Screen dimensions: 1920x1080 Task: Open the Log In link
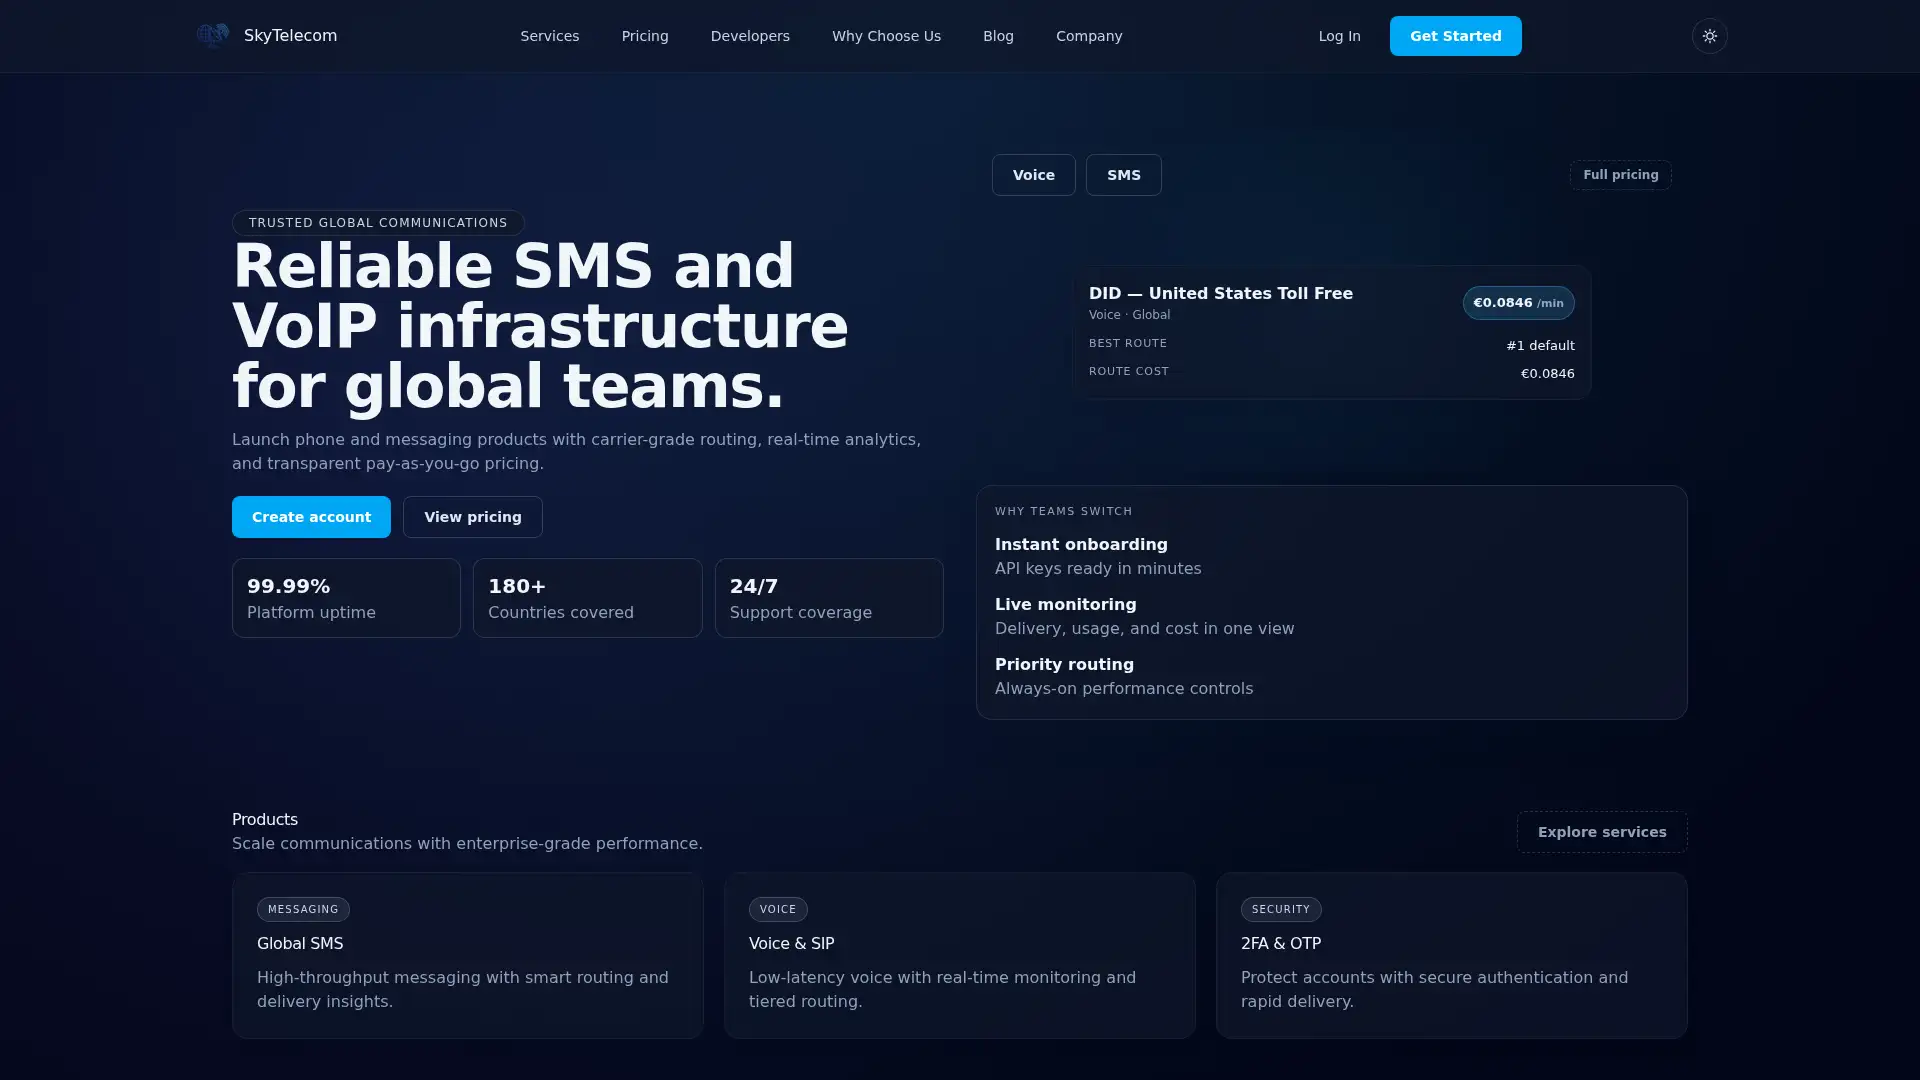pos(1339,36)
